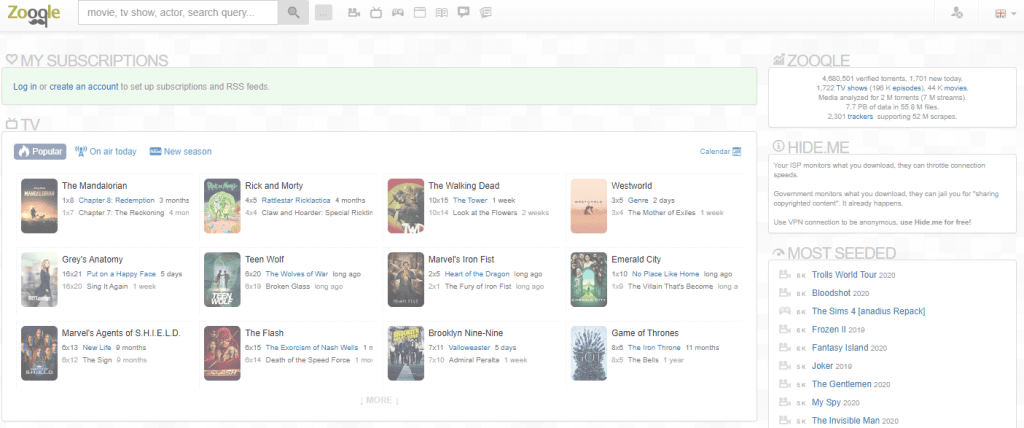Open the Books category icon
The image size is (1024, 428).
tap(441, 12)
